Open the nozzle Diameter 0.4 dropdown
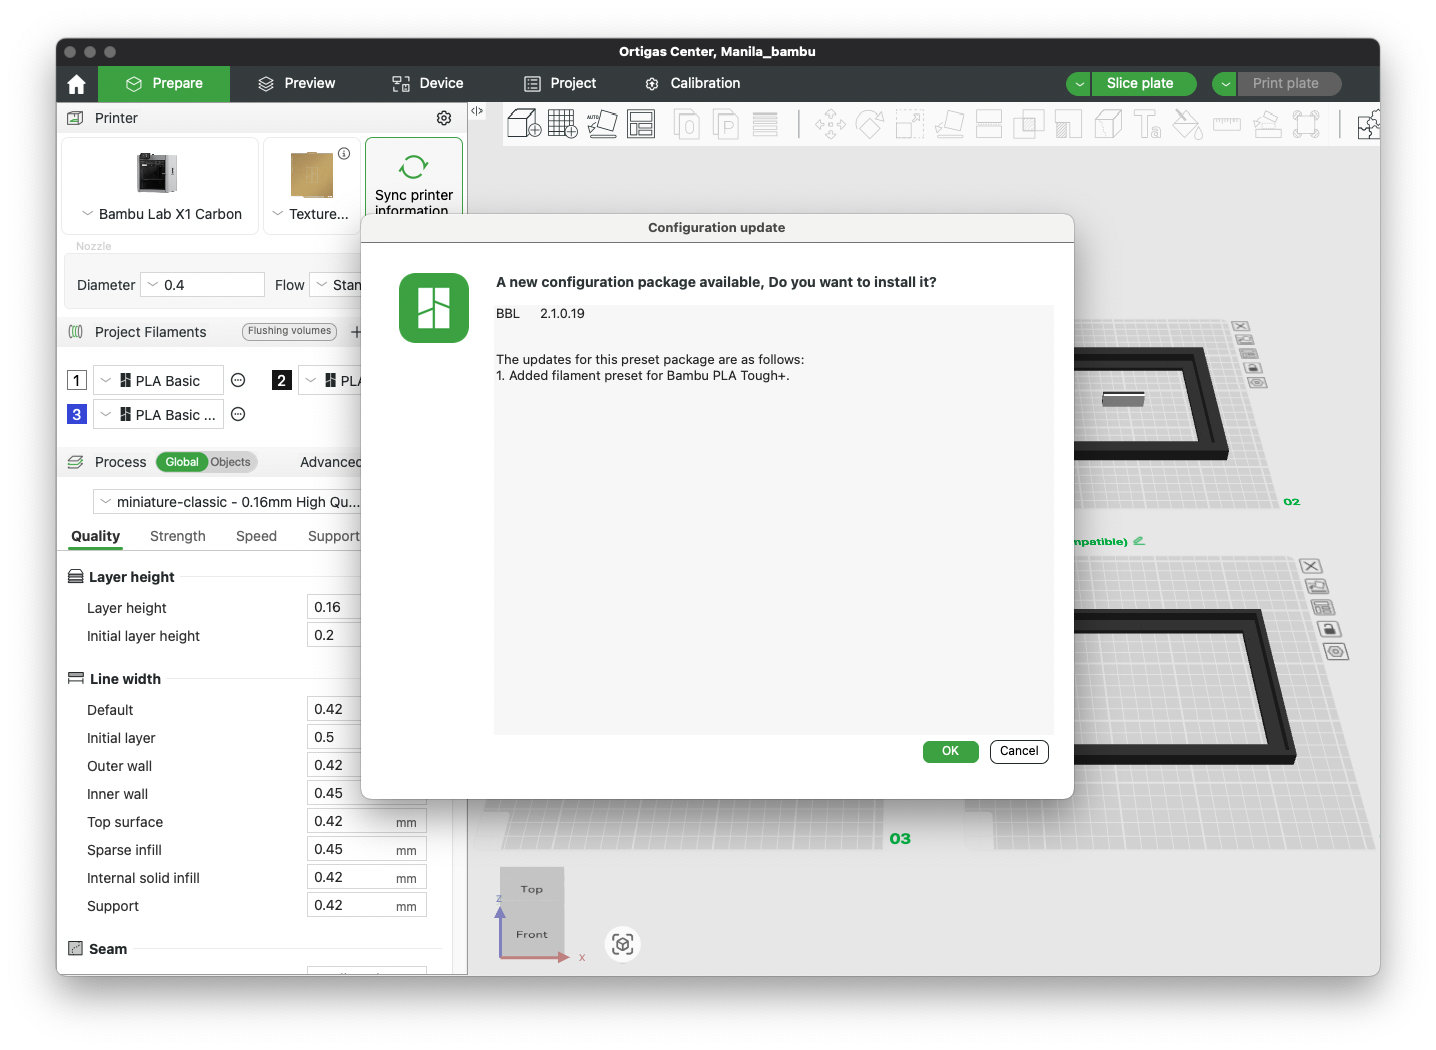This screenshot has width=1436, height=1050. (202, 285)
